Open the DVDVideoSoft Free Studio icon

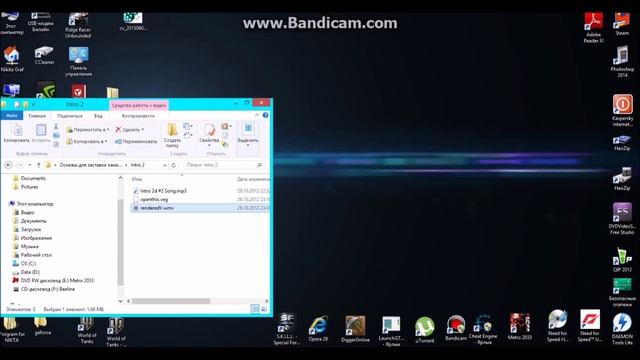622,219
